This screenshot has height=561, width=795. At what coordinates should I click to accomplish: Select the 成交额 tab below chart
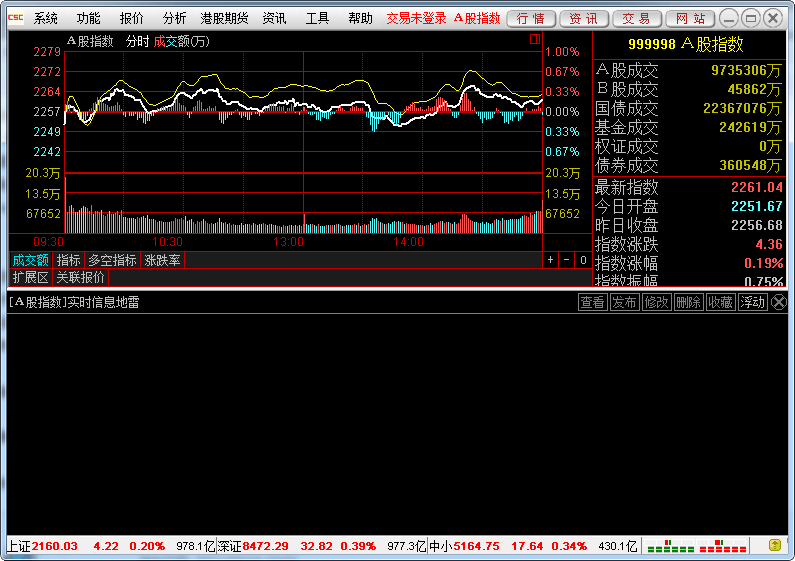click(30, 261)
